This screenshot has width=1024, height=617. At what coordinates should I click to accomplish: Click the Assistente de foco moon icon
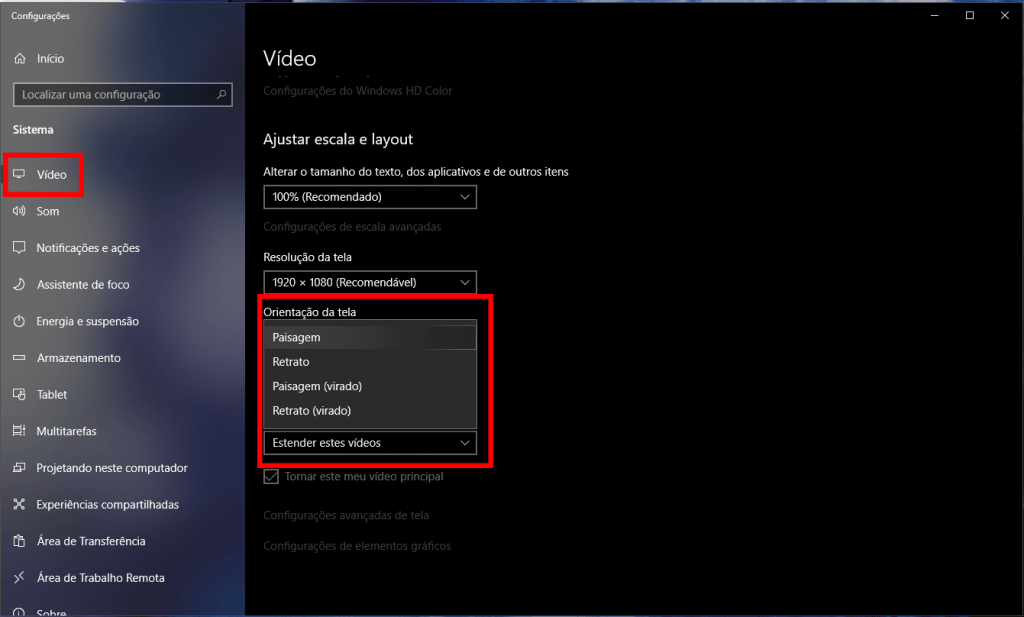pyautogui.click(x=20, y=285)
